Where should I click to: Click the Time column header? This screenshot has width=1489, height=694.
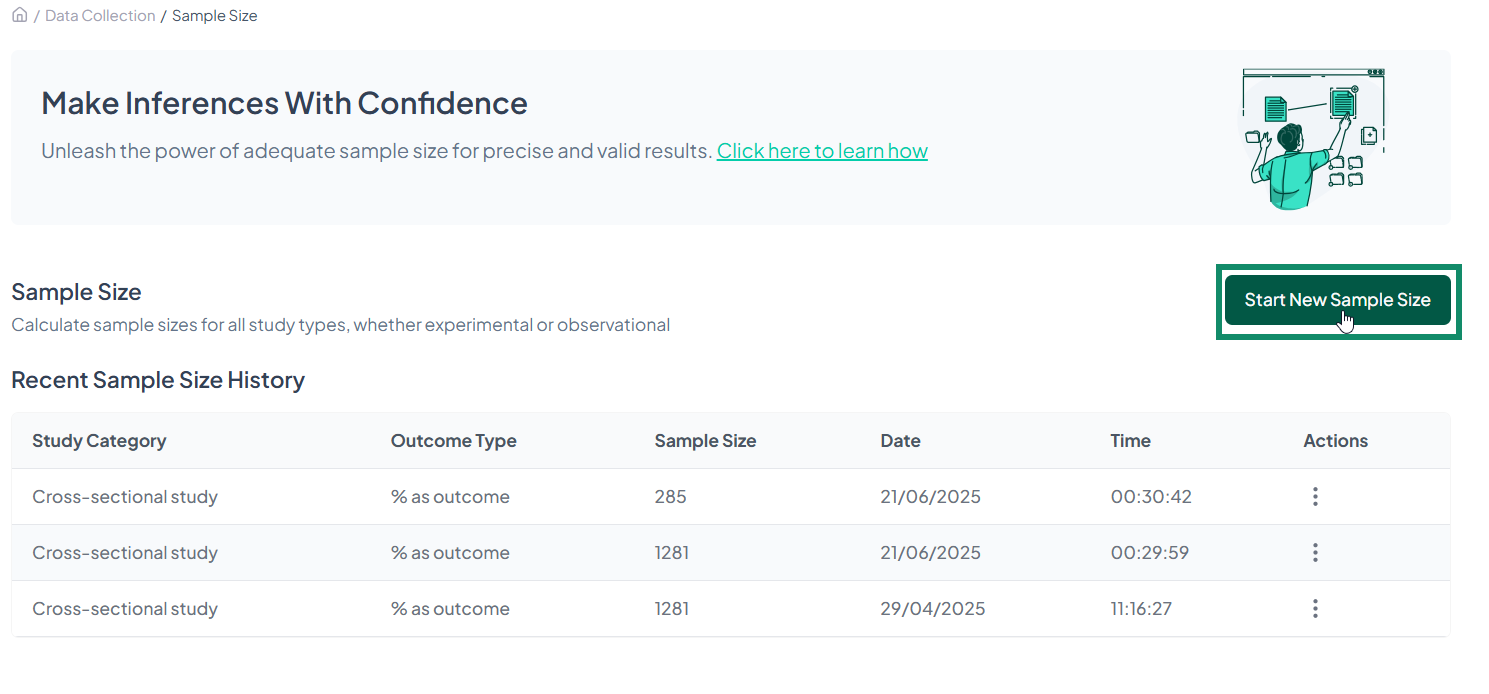(x=1130, y=441)
